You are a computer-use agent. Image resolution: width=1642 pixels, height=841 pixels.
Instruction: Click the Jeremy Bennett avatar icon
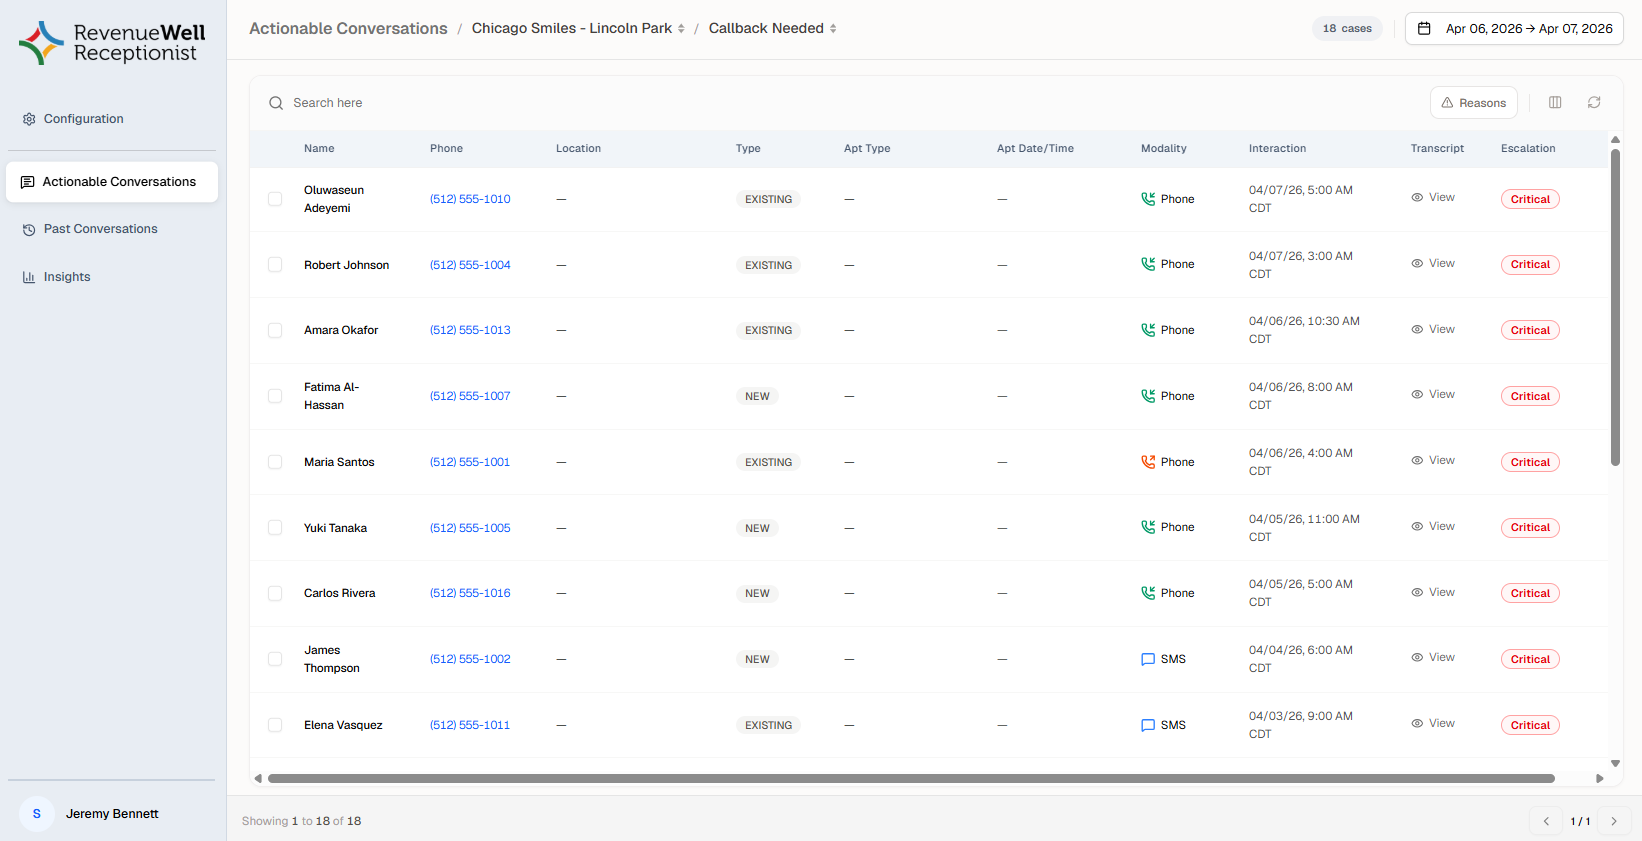pos(37,814)
